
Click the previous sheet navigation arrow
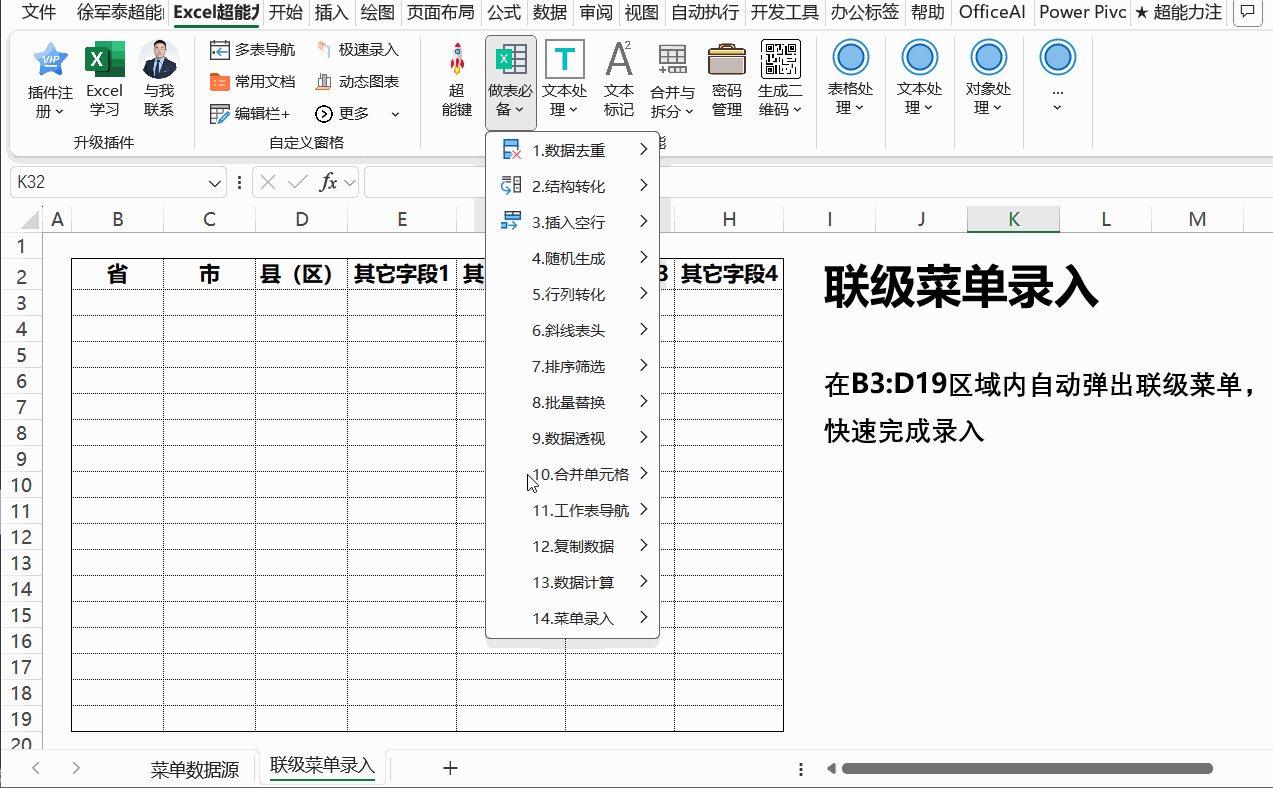(x=36, y=768)
